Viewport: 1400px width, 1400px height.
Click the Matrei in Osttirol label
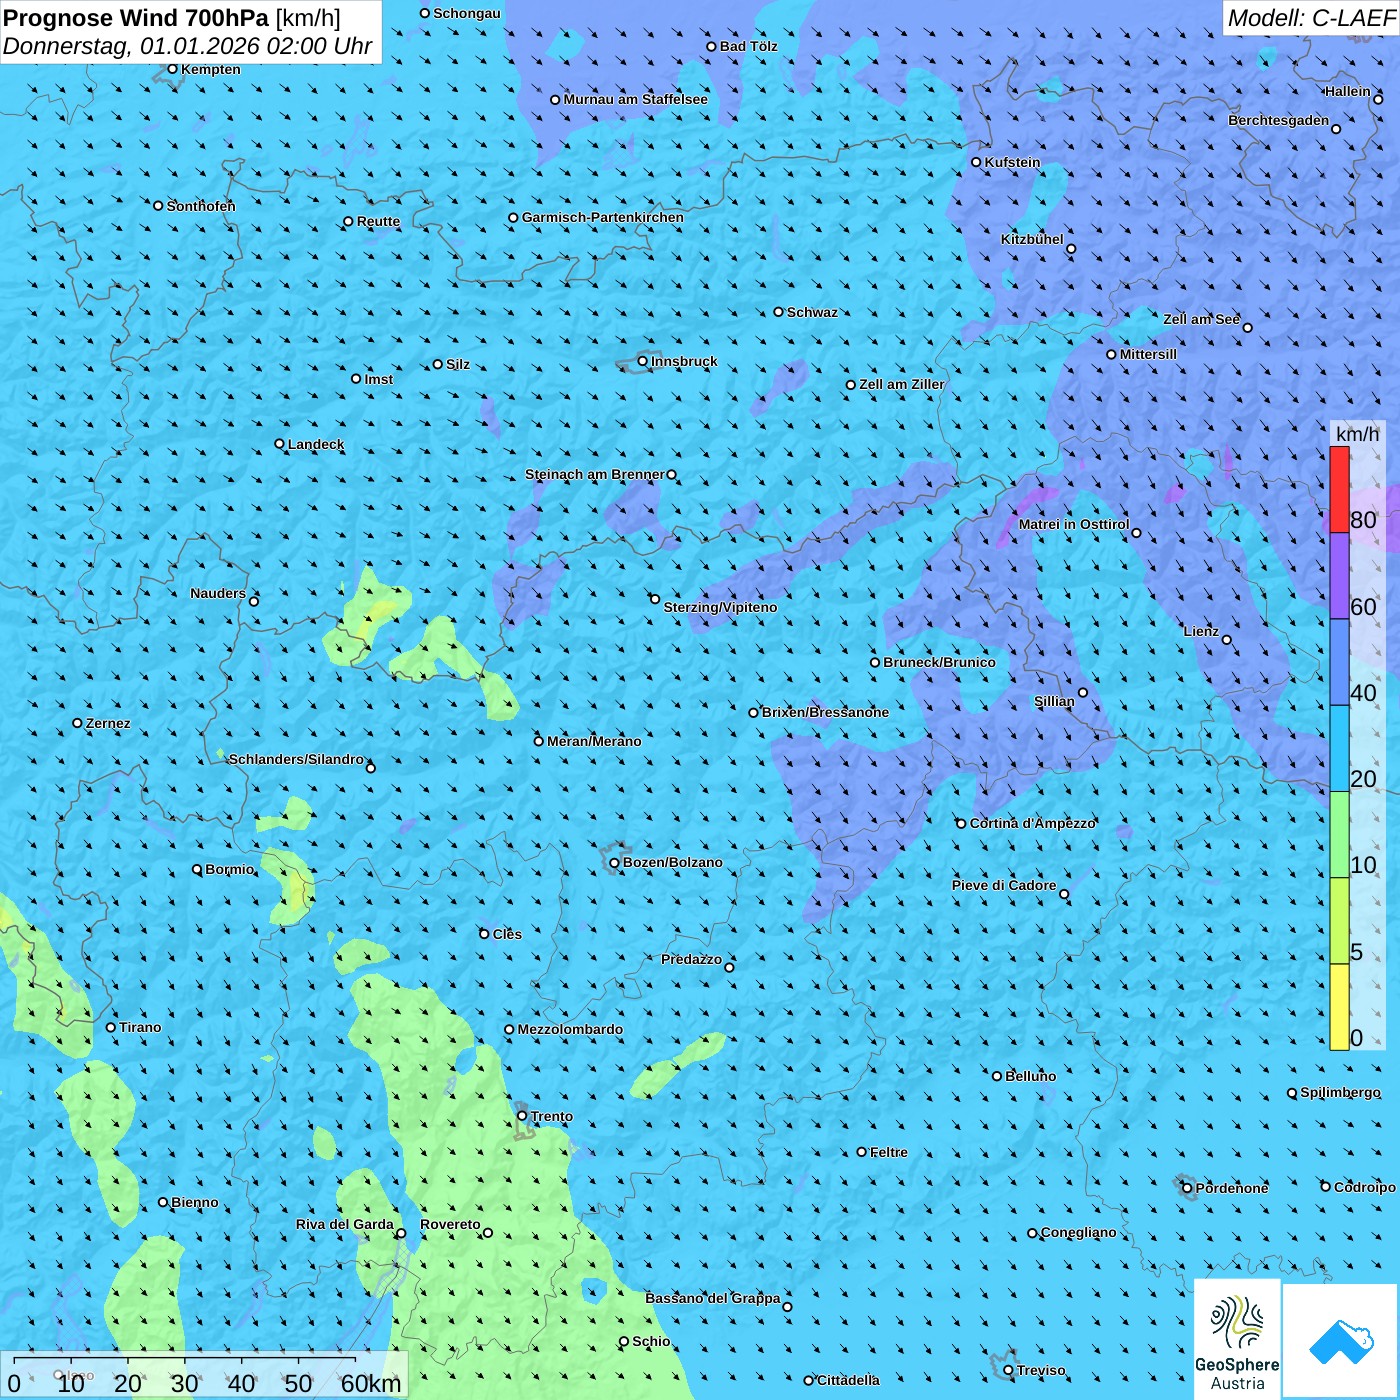(x=1074, y=524)
